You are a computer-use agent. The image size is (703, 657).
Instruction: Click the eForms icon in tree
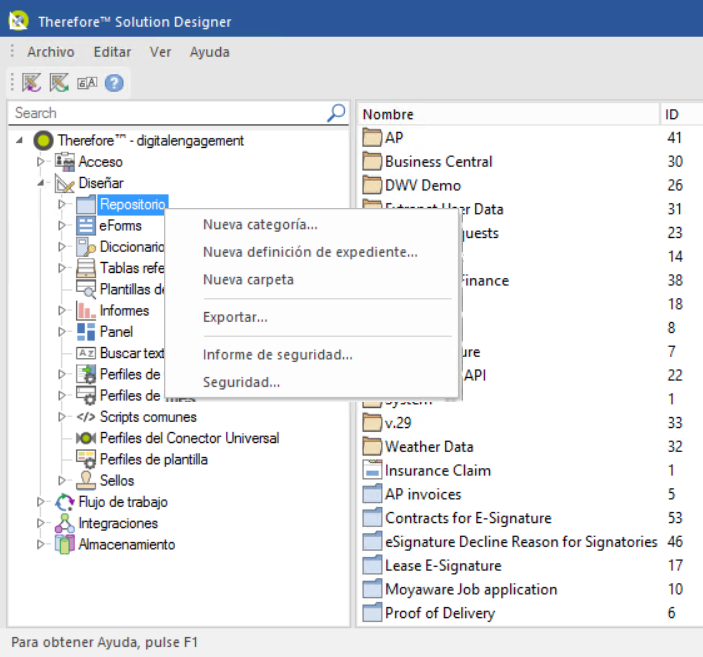(x=86, y=226)
